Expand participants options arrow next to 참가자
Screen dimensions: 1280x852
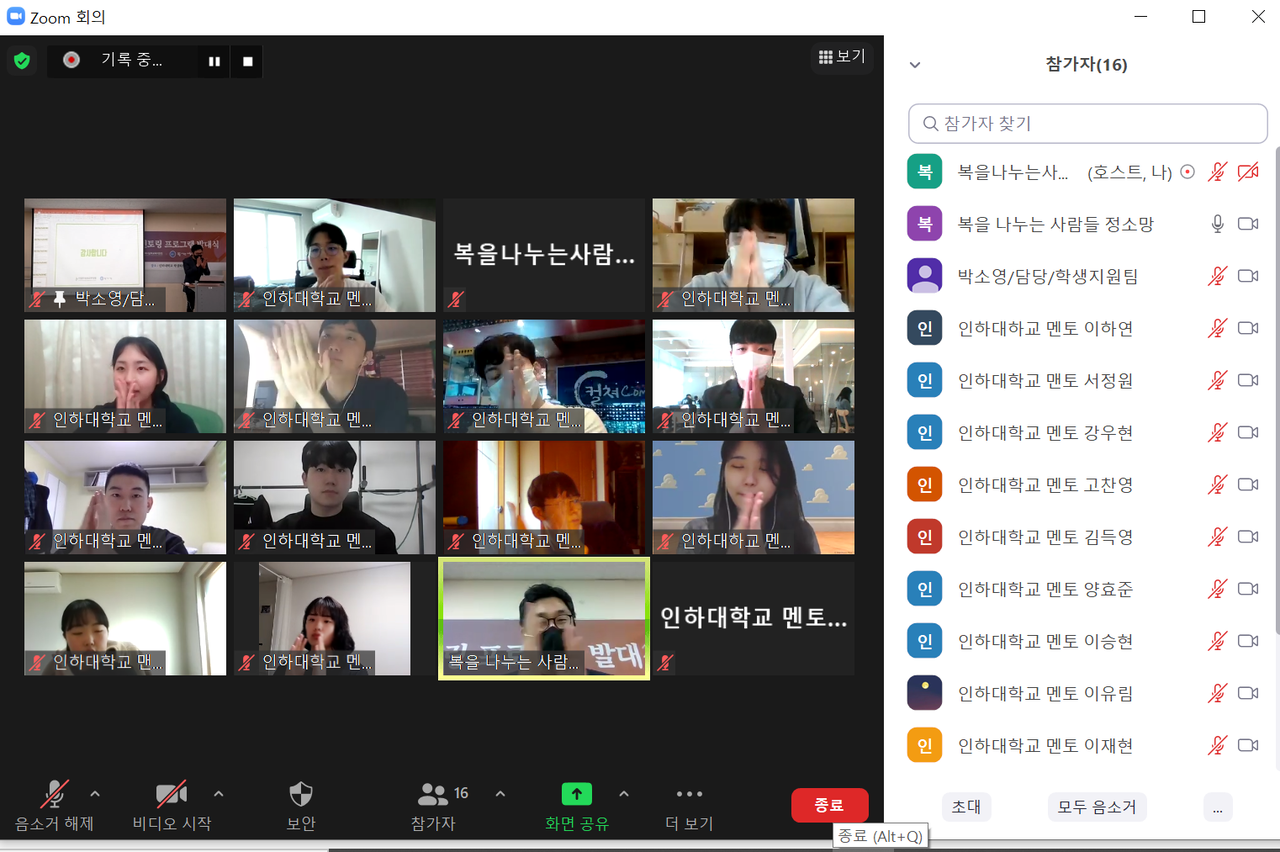point(500,794)
